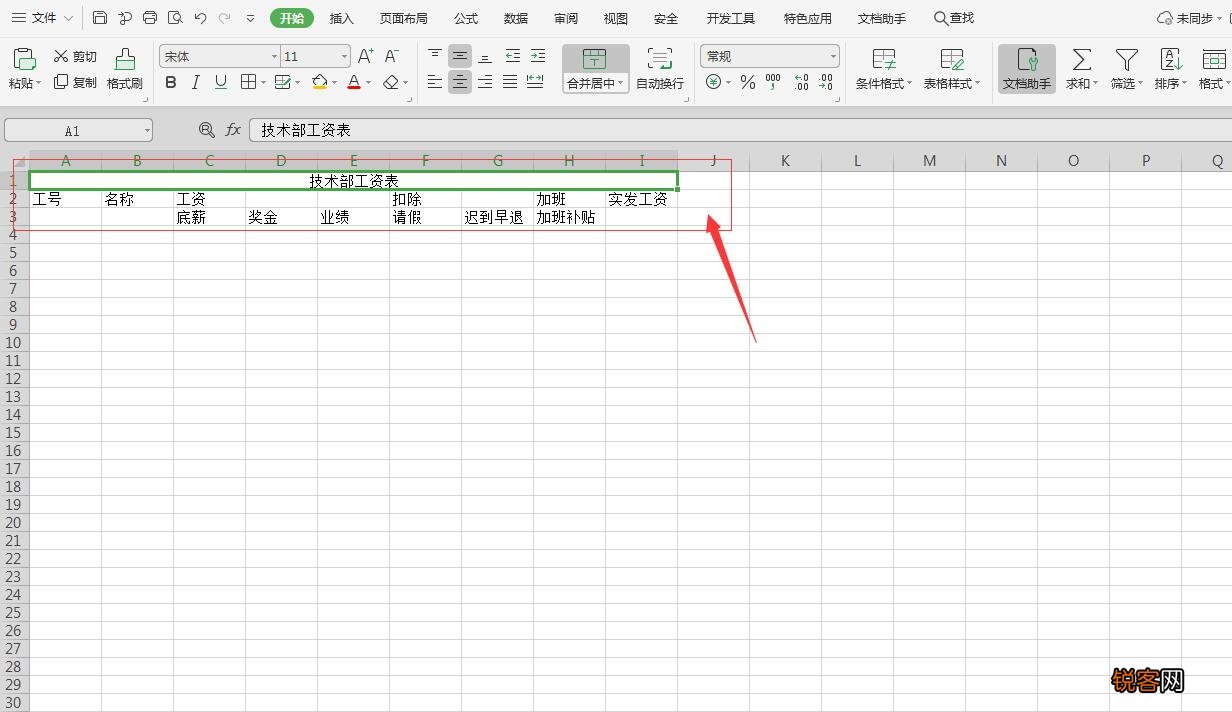
Task: Click the AutoSum (求和) sigma icon
Action: click(x=1081, y=60)
